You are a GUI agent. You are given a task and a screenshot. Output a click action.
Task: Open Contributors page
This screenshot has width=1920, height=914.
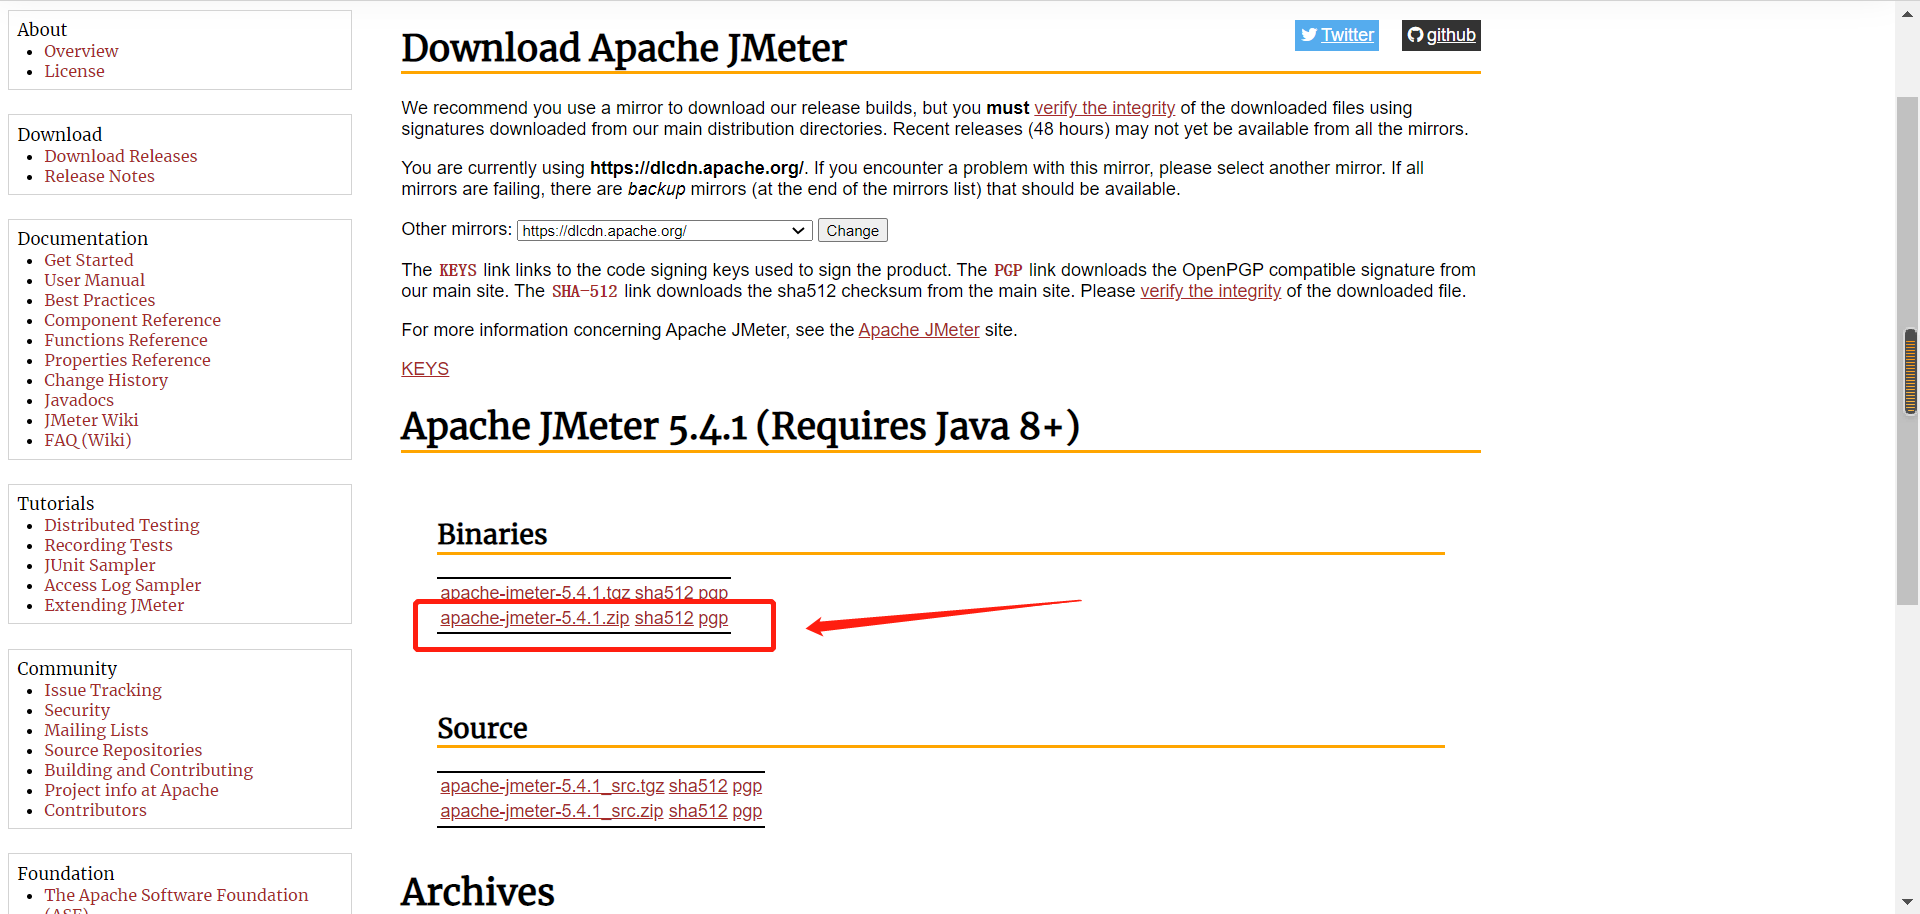click(x=95, y=810)
